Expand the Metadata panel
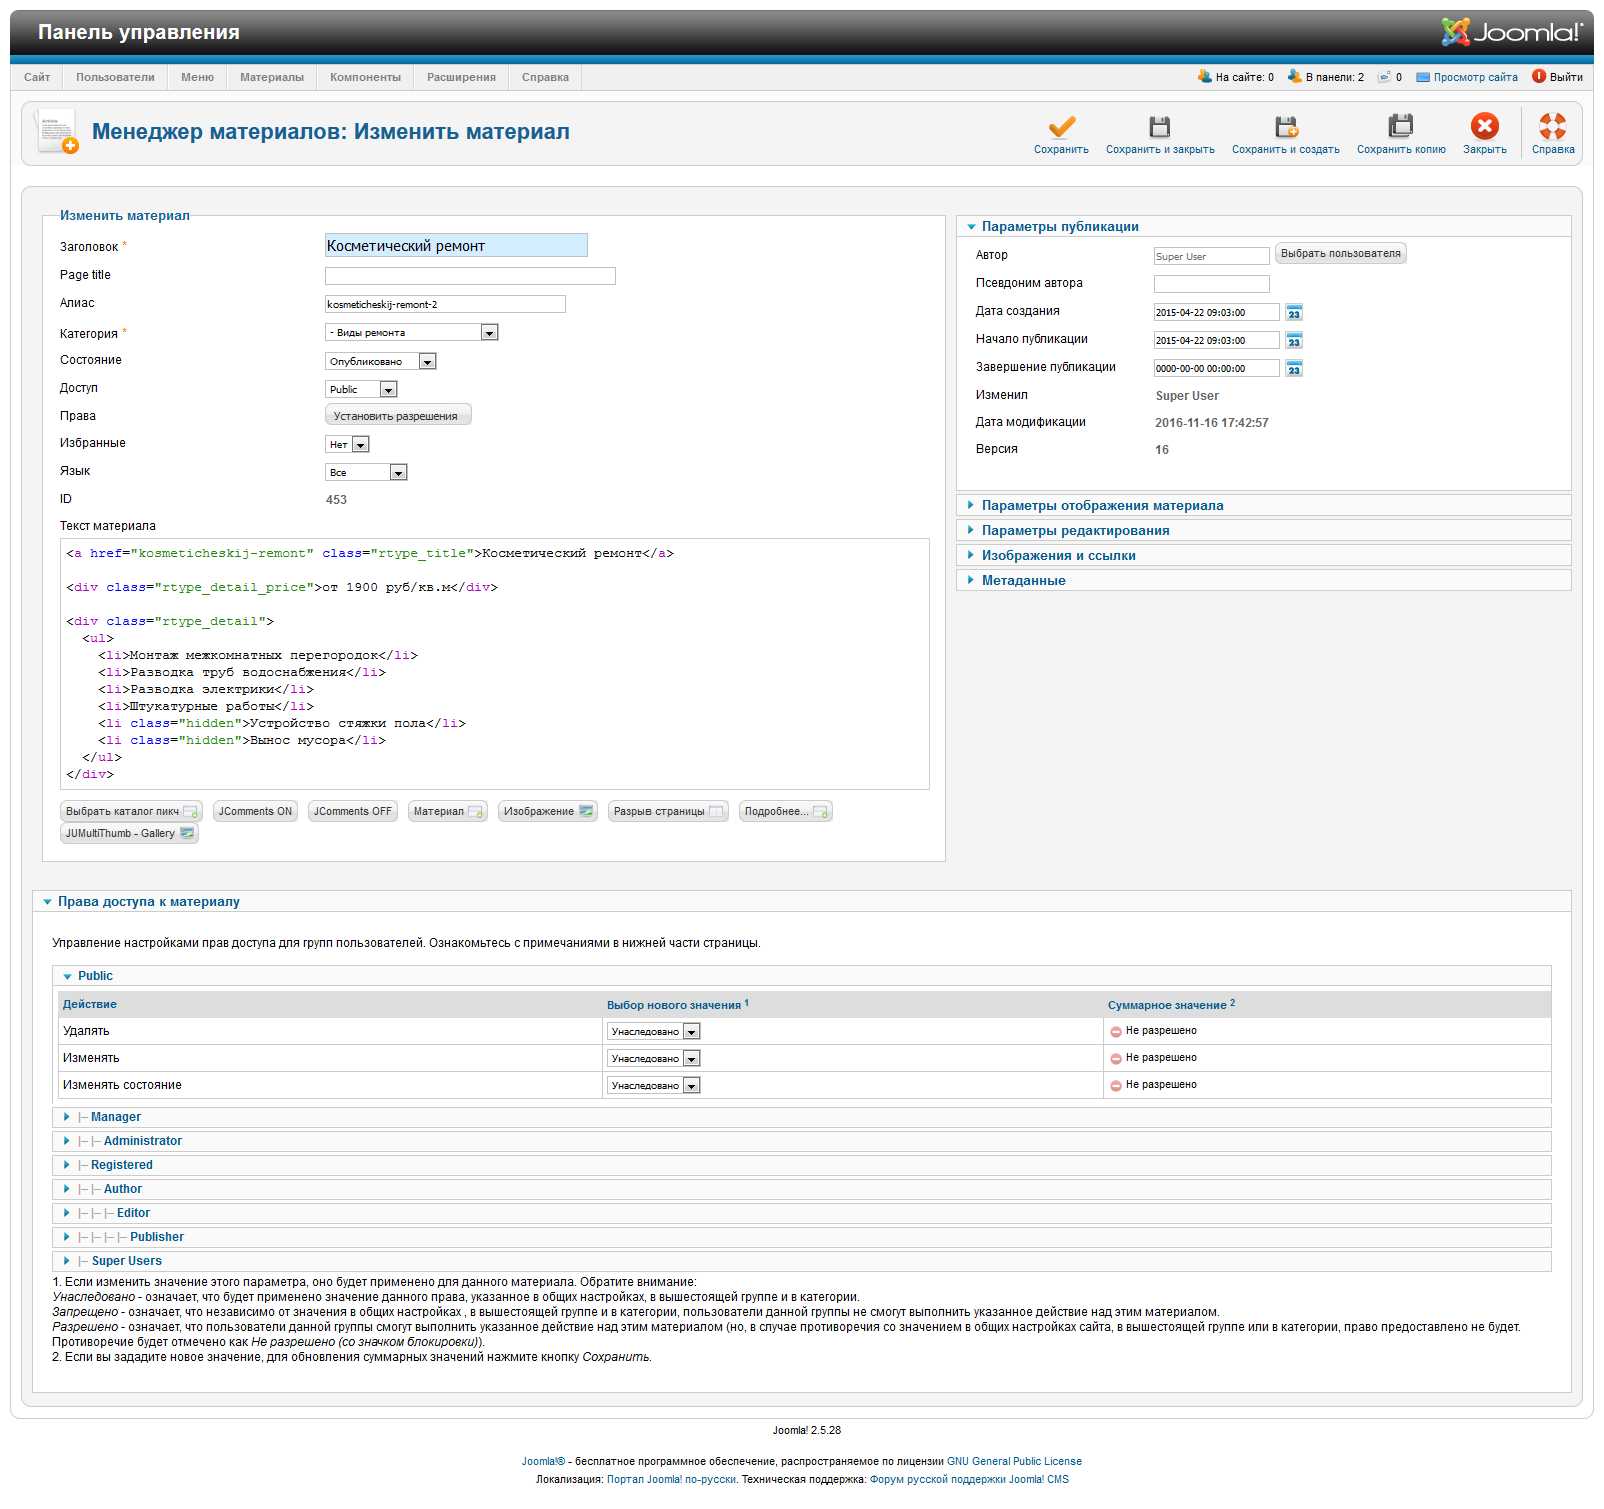The height and width of the screenshot is (1509, 1604). (1023, 581)
